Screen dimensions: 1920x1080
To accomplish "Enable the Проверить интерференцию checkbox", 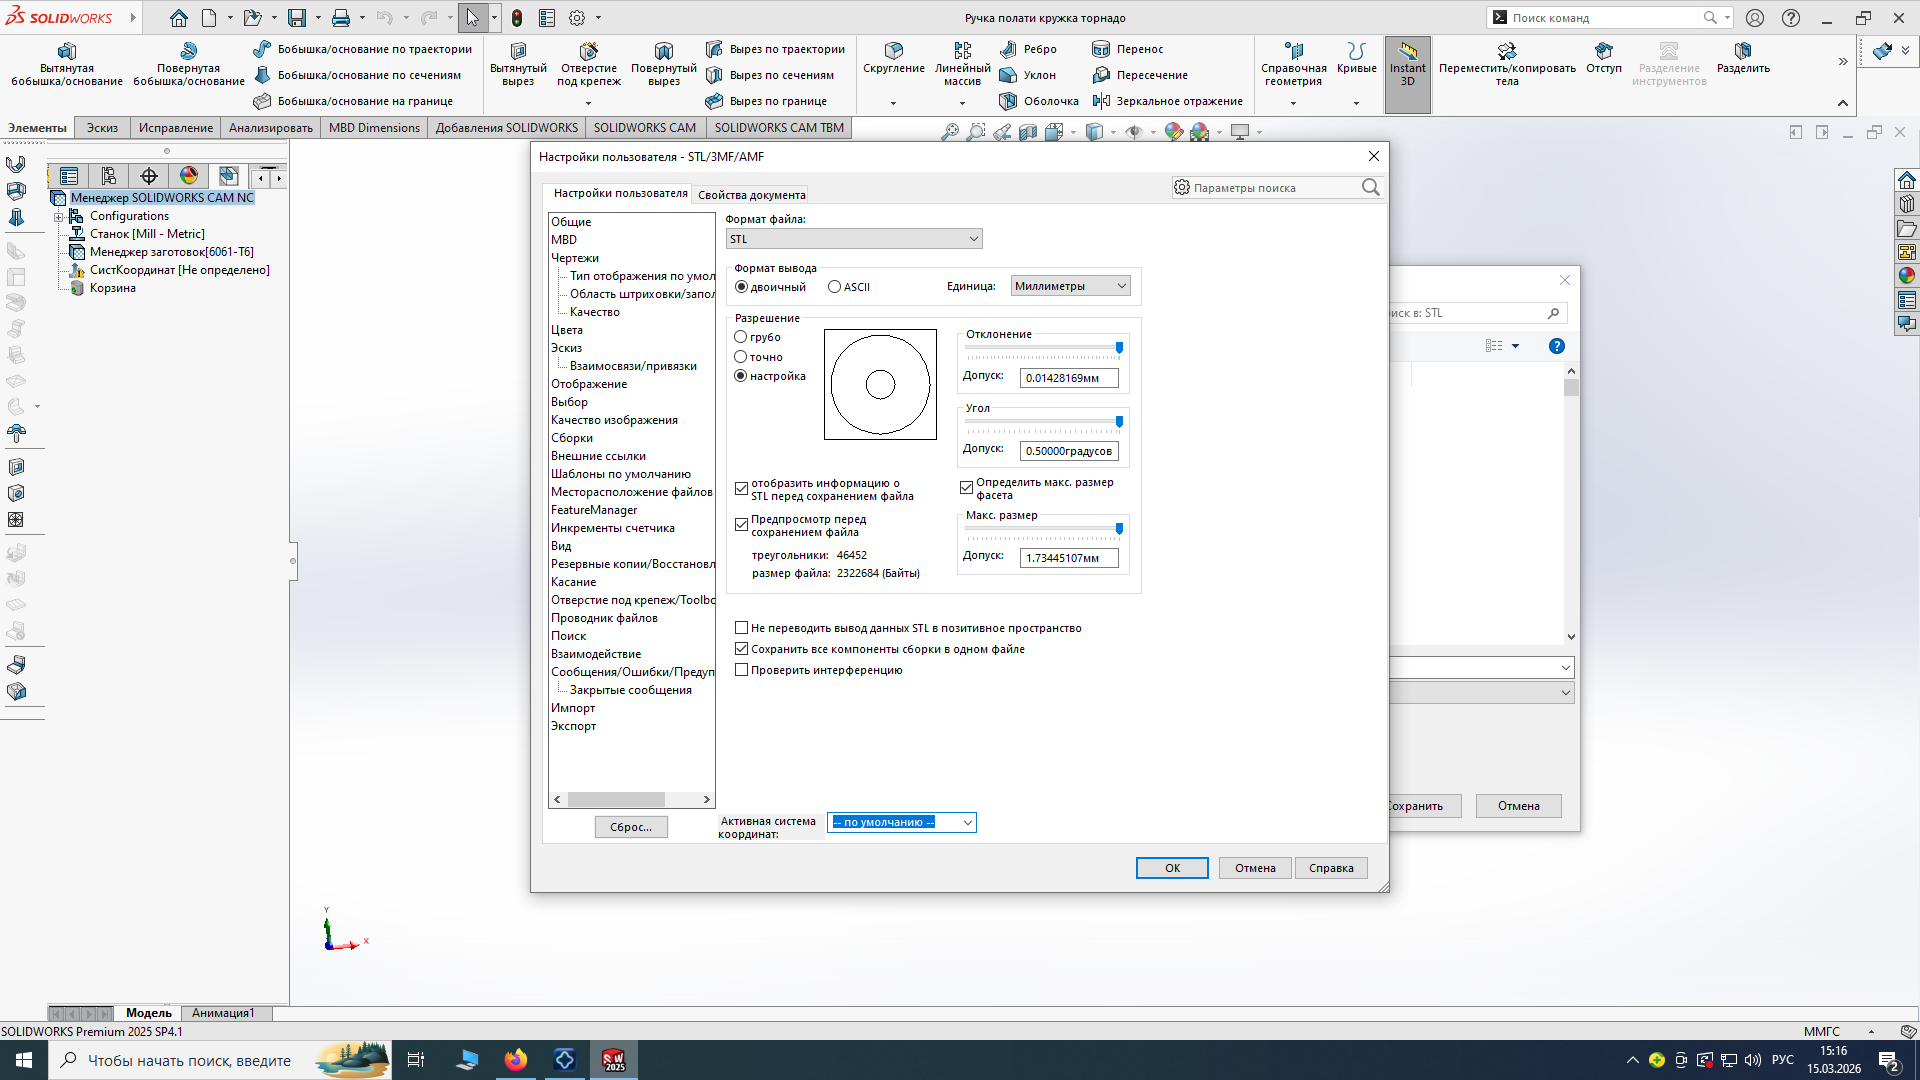I will click(x=741, y=670).
